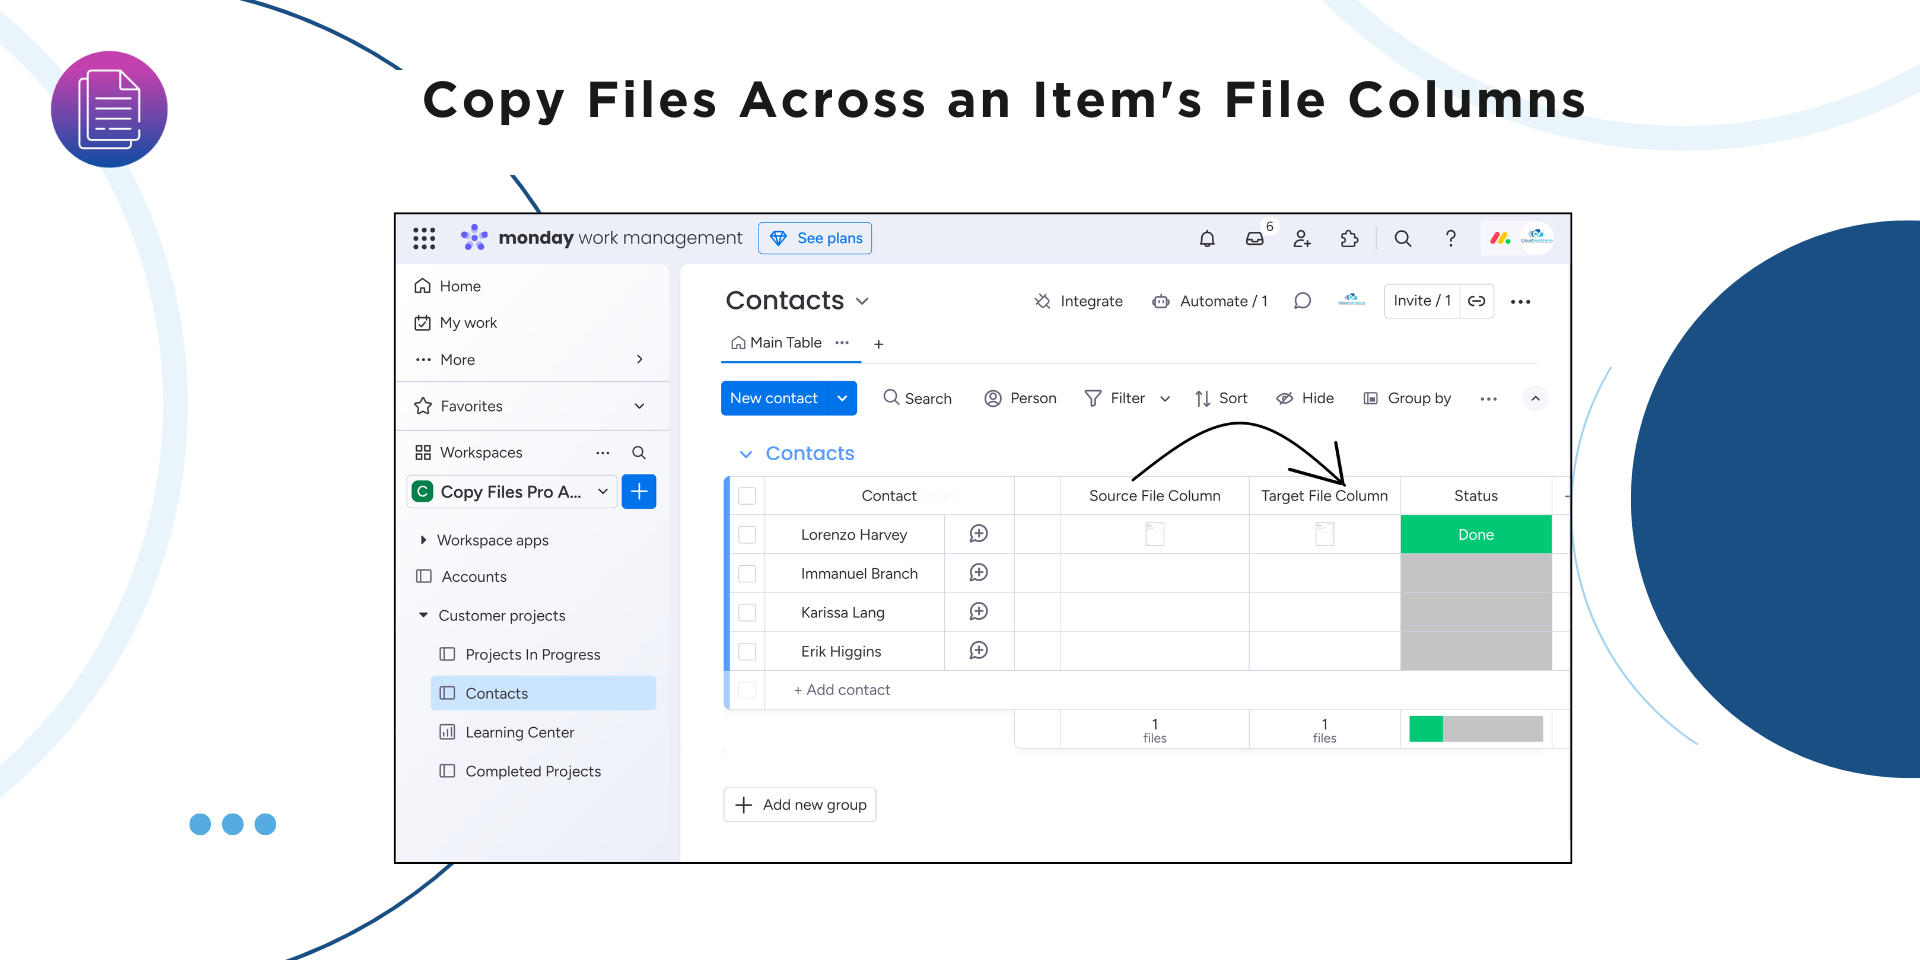Open the apps marketplace puzzle icon
1920x960 pixels.
tap(1350, 238)
